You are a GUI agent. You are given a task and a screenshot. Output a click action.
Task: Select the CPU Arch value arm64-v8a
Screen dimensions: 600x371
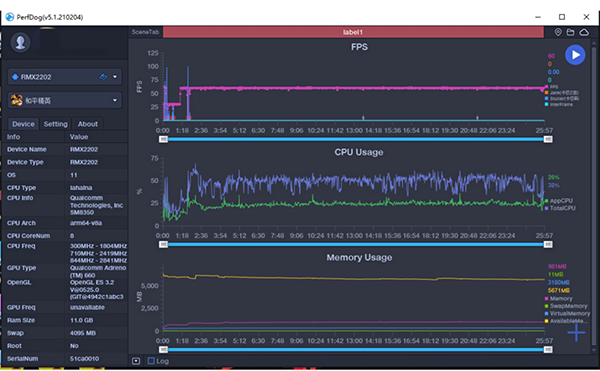click(x=86, y=223)
